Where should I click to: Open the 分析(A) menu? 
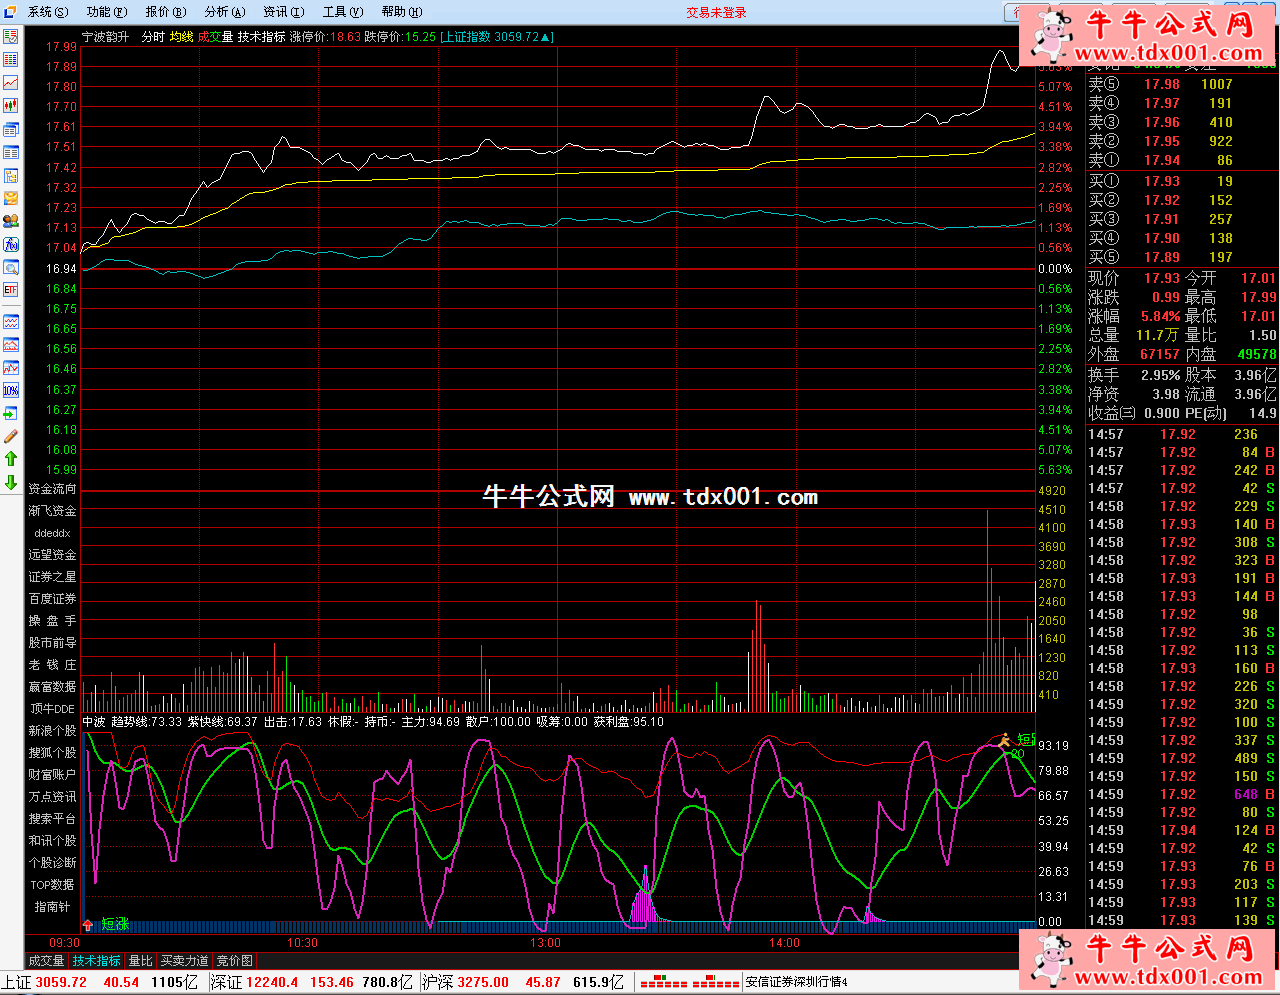[x=224, y=12]
